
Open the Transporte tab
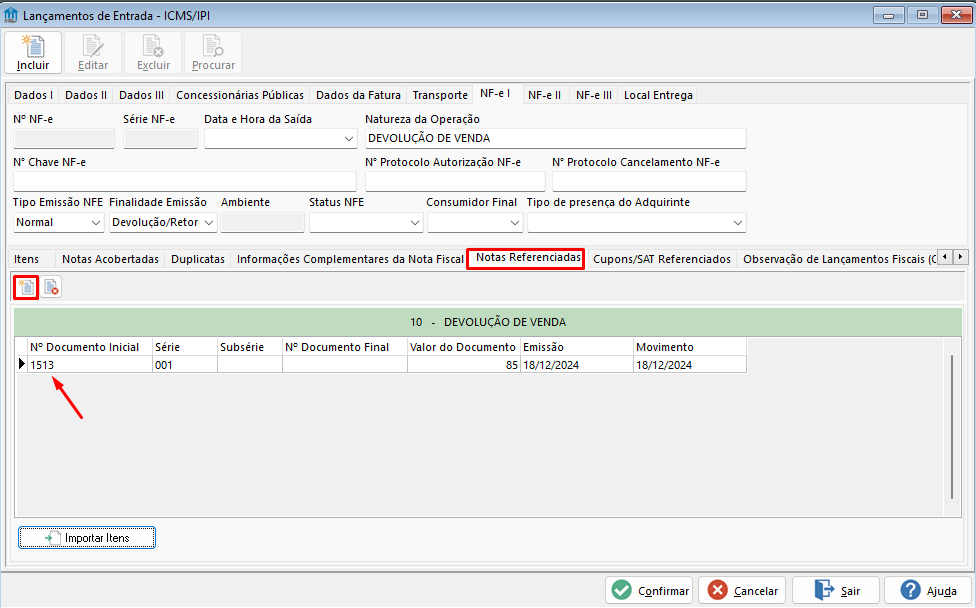point(440,95)
